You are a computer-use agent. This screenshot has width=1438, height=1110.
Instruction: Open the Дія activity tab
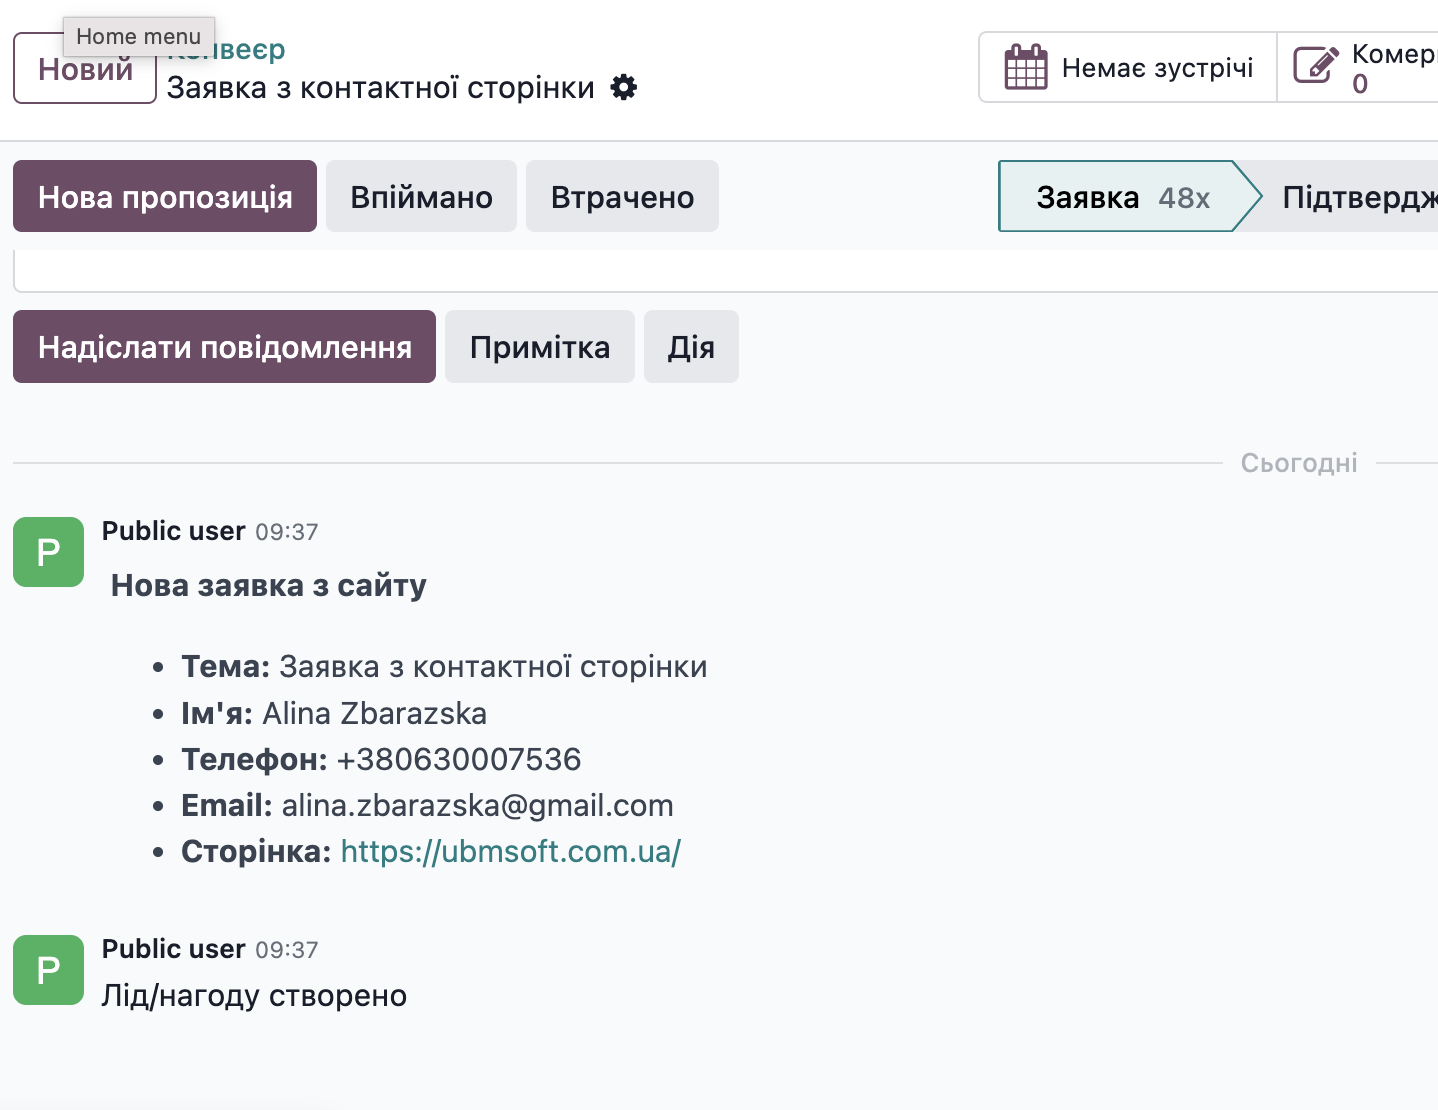click(691, 346)
